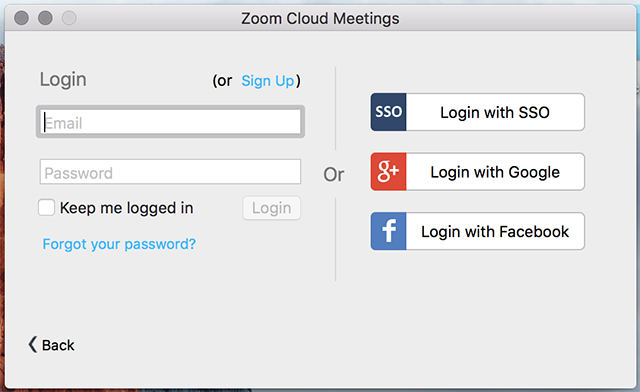The height and width of the screenshot is (392, 640).
Task: Choose Login with Facebook
Action: pyautogui.click(x=478, y=231)
